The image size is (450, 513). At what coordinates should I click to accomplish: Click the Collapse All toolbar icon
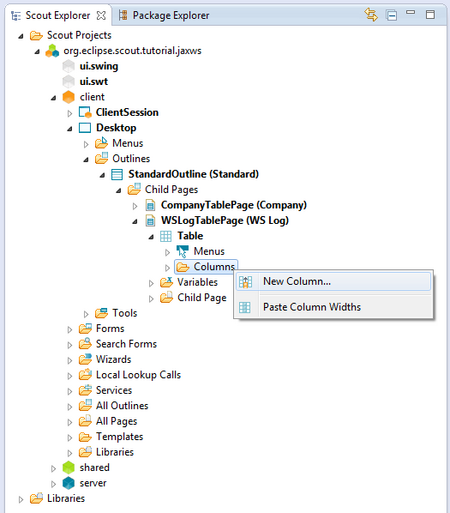(x=391, y=15)
